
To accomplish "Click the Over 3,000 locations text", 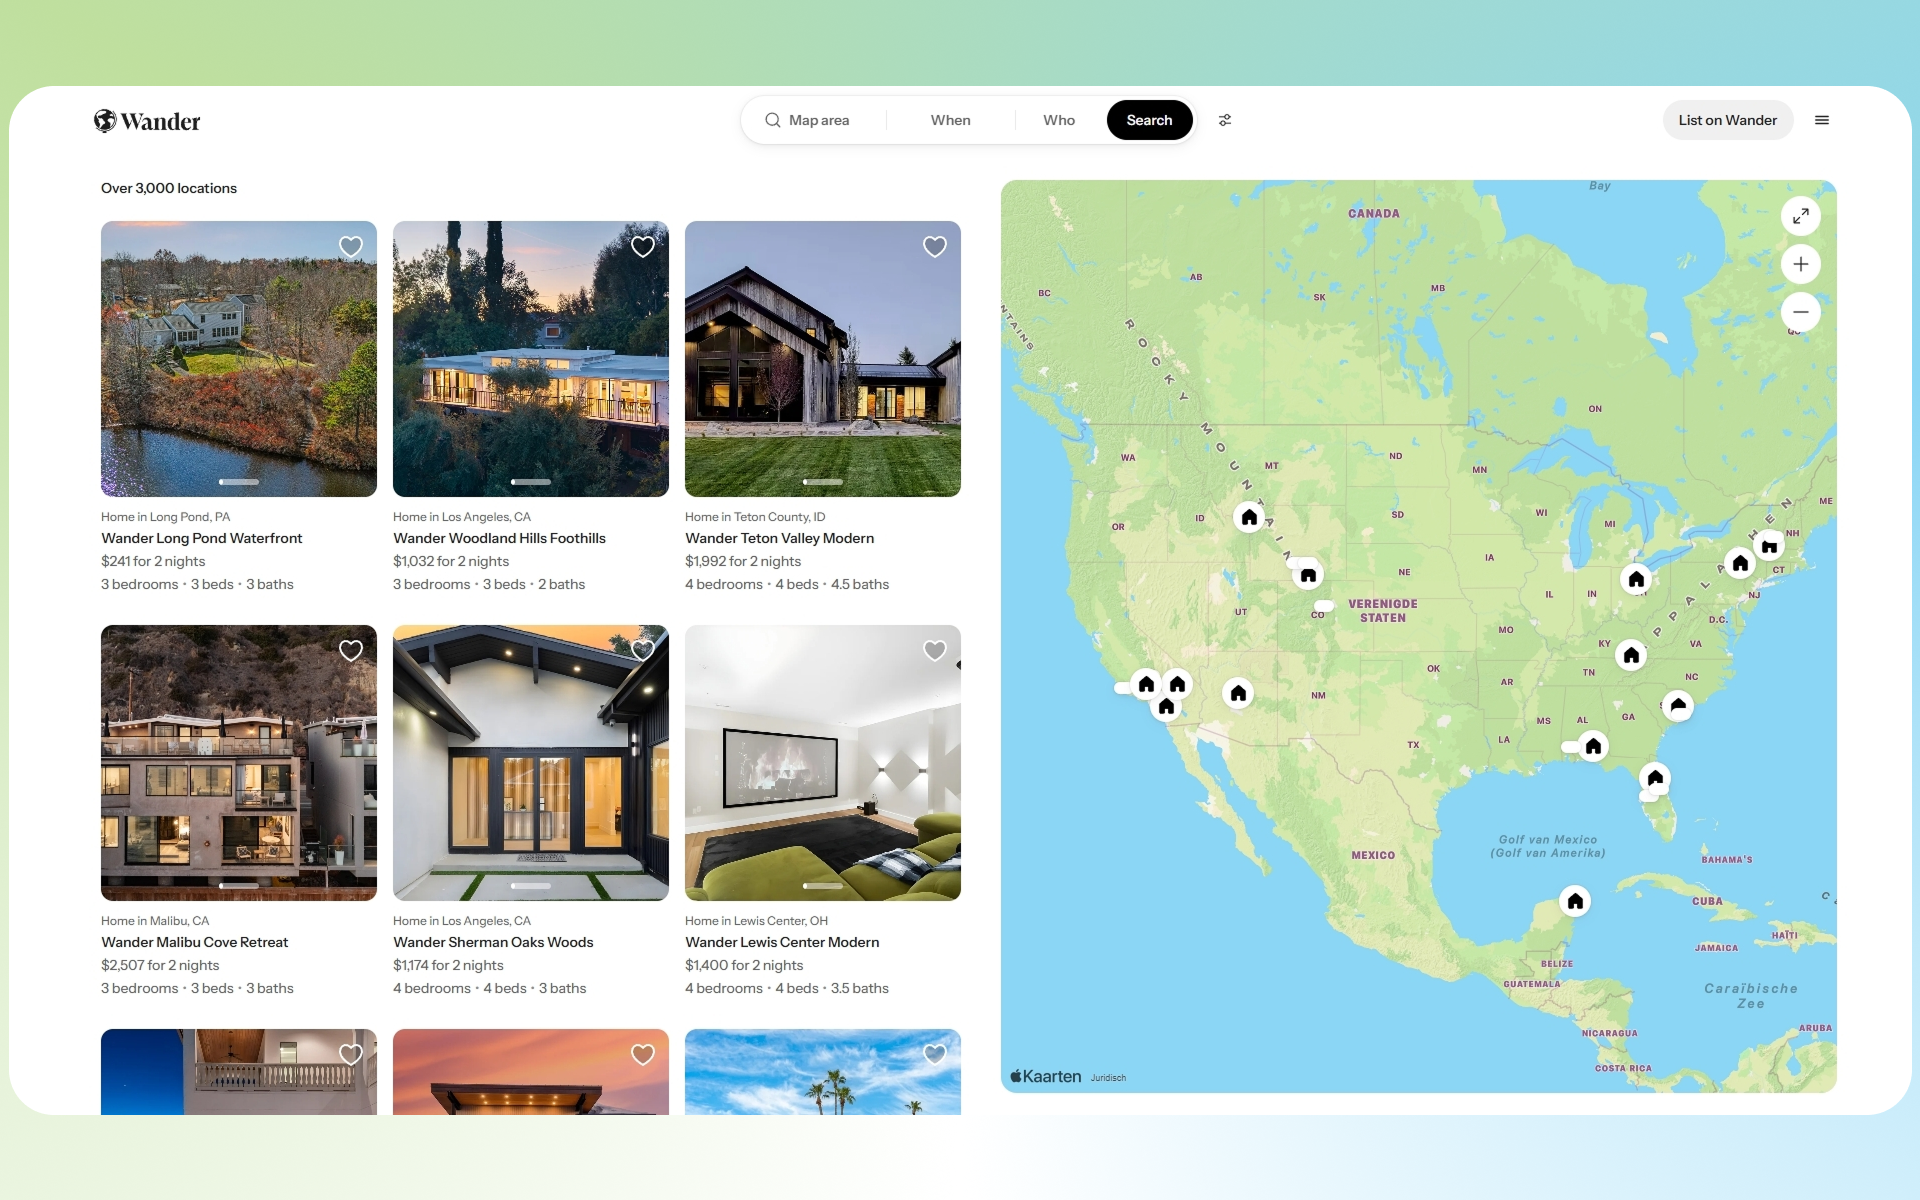I will pyautogui.click(x=169, y=188).
